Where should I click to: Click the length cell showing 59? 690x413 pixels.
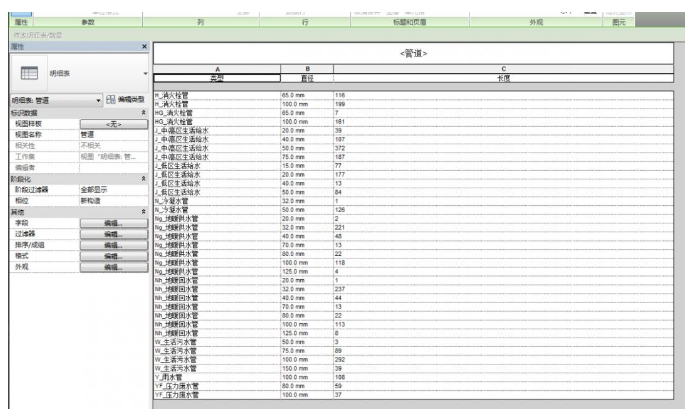(x=503, y=386)
